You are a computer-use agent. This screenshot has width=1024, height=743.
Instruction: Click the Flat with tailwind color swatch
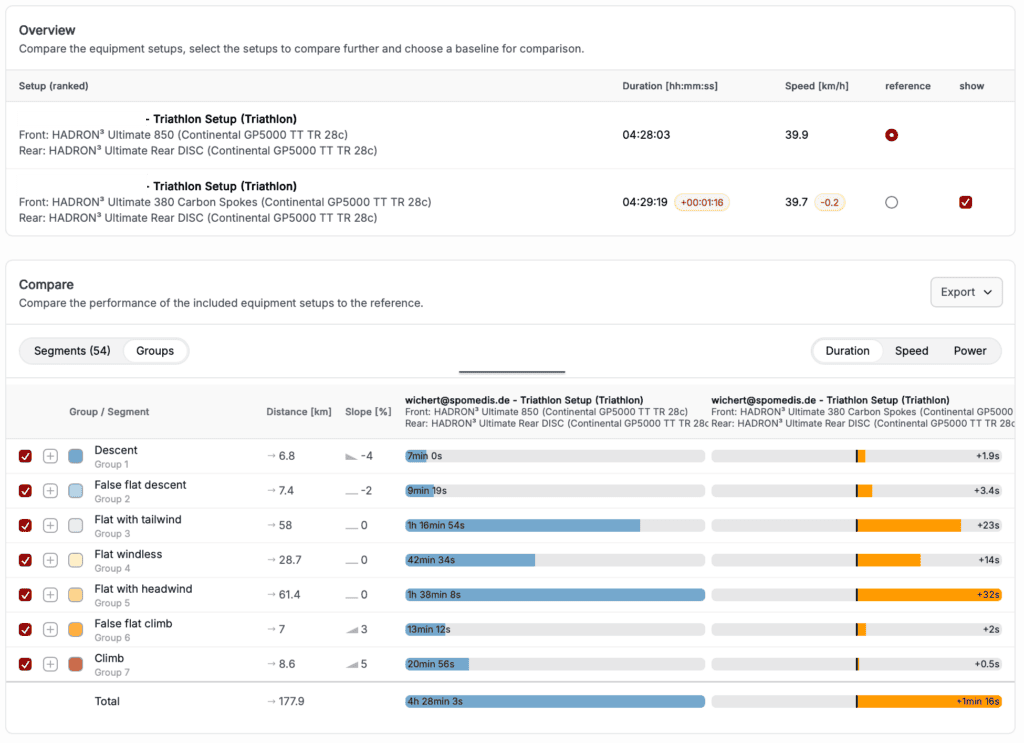[76, 525]
